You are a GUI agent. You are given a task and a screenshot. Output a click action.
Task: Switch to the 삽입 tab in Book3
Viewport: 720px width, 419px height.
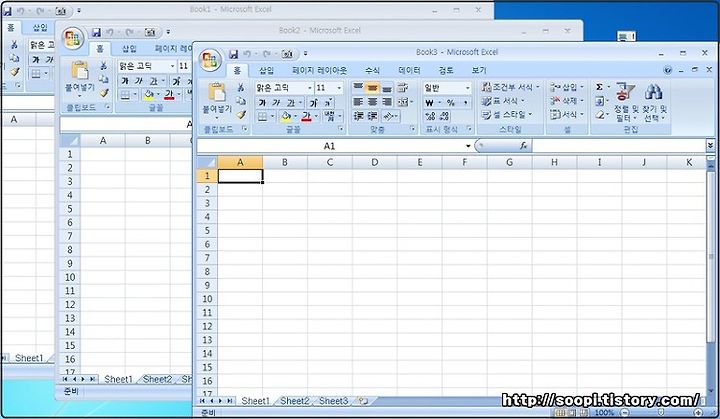(266, 71)
